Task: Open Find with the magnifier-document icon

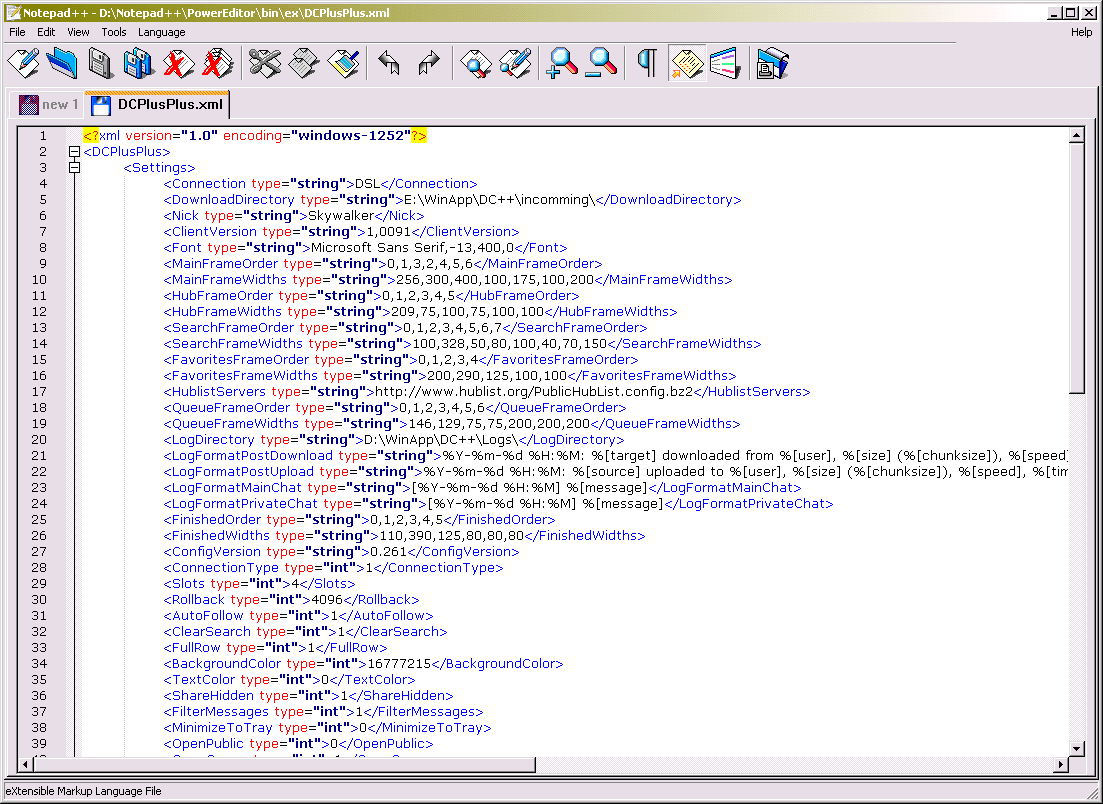Action: (x=476, y=63)
